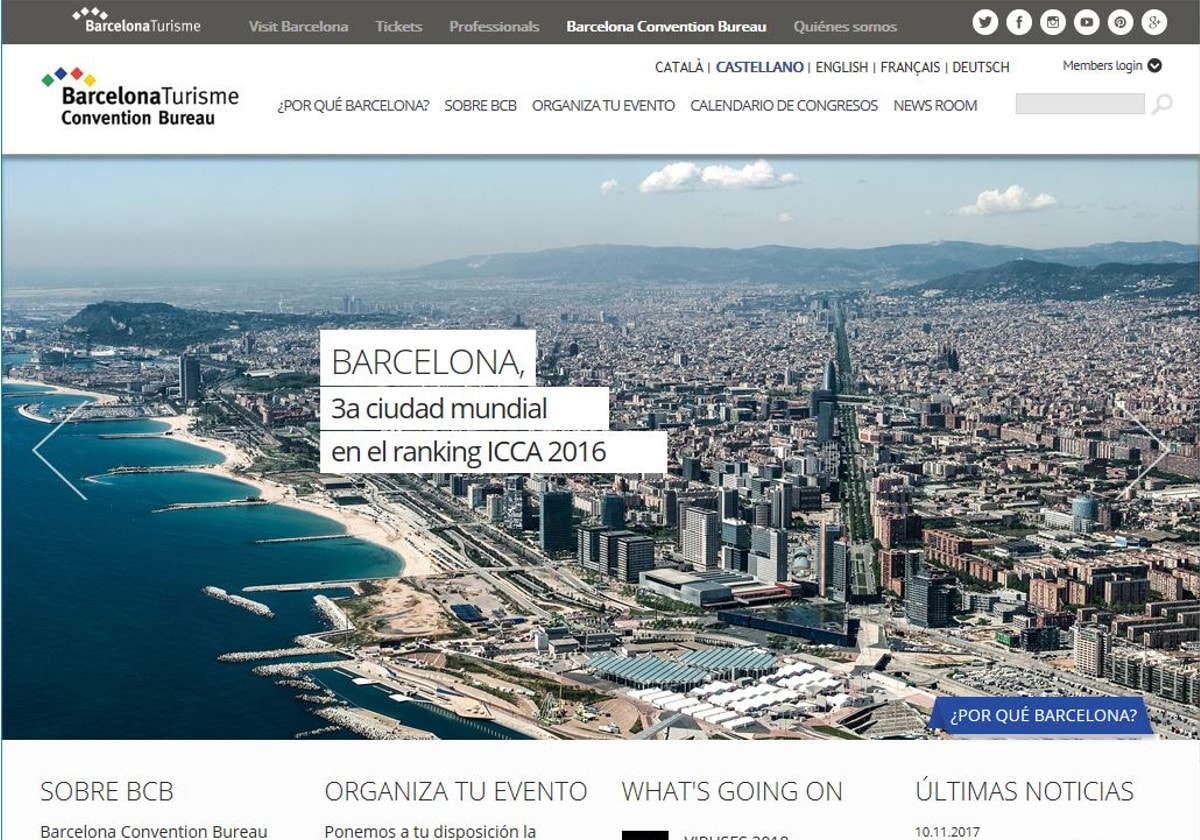Switch language to English
Screen dimensions: 1200x840
coord(842,67)
